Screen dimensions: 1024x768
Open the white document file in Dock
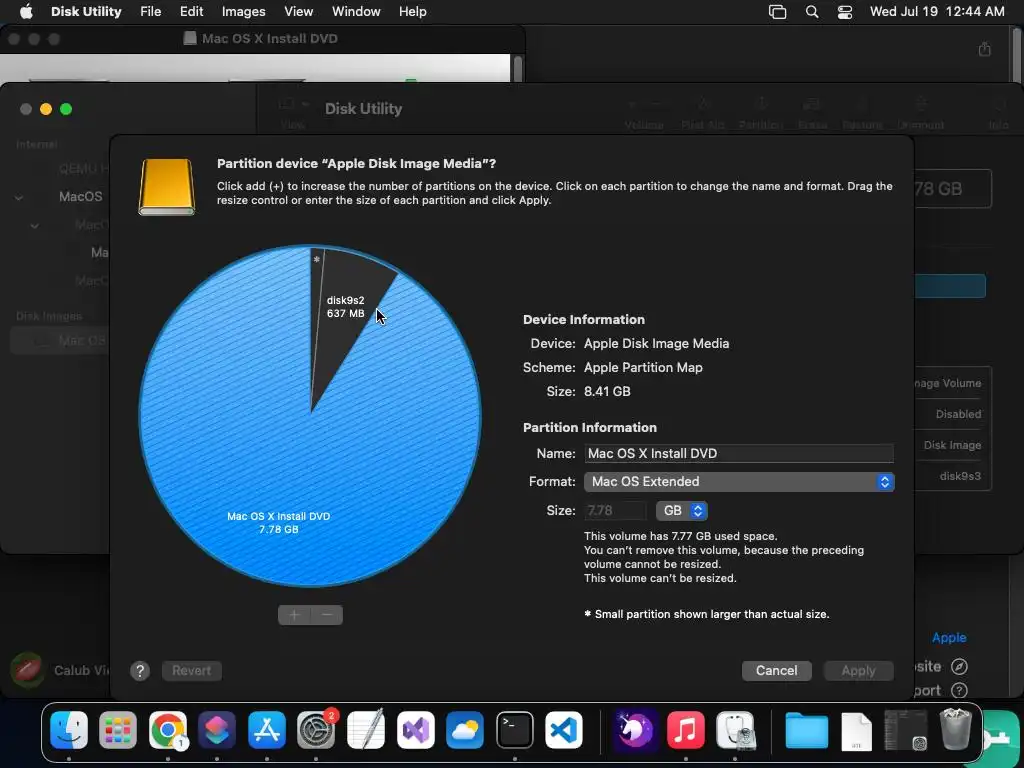pyautogui.click(x=856, y=731)
